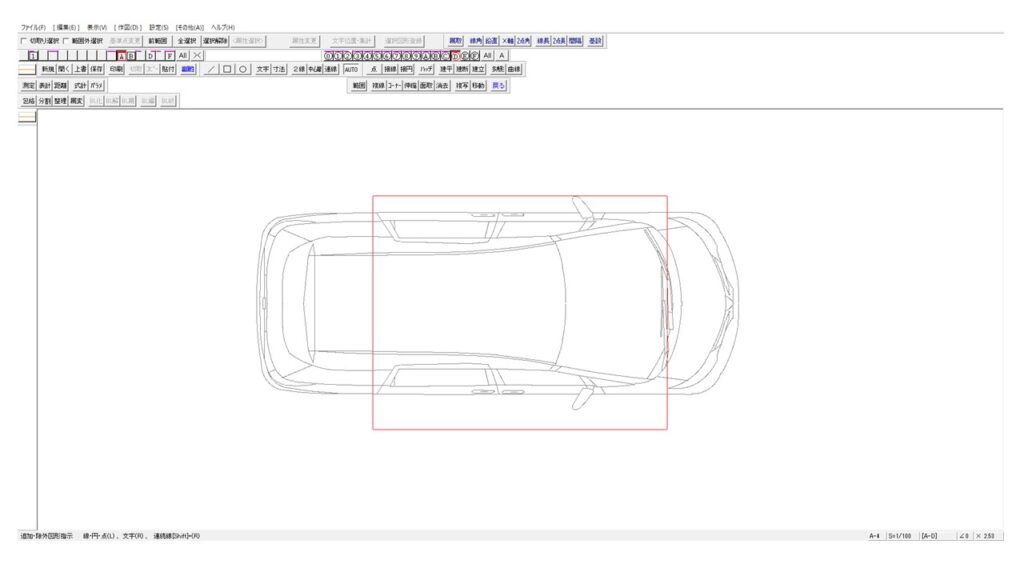Open the ファイル(F) menu

tap(33, 26)
